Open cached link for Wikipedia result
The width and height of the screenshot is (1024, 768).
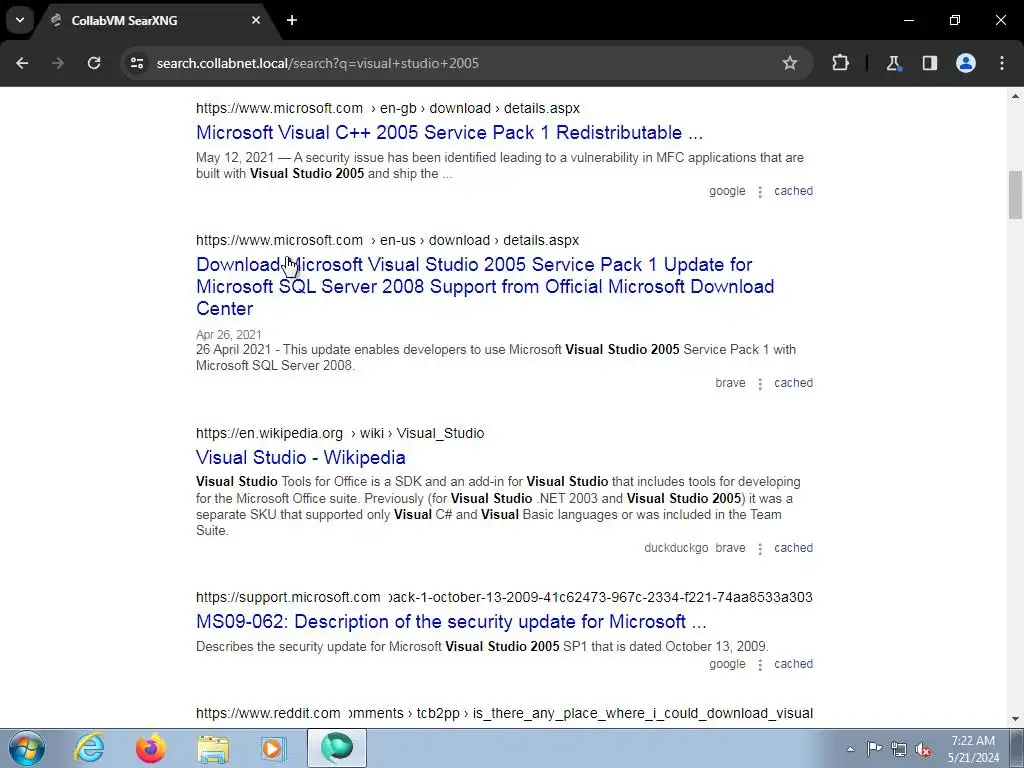tap(793, 549)
